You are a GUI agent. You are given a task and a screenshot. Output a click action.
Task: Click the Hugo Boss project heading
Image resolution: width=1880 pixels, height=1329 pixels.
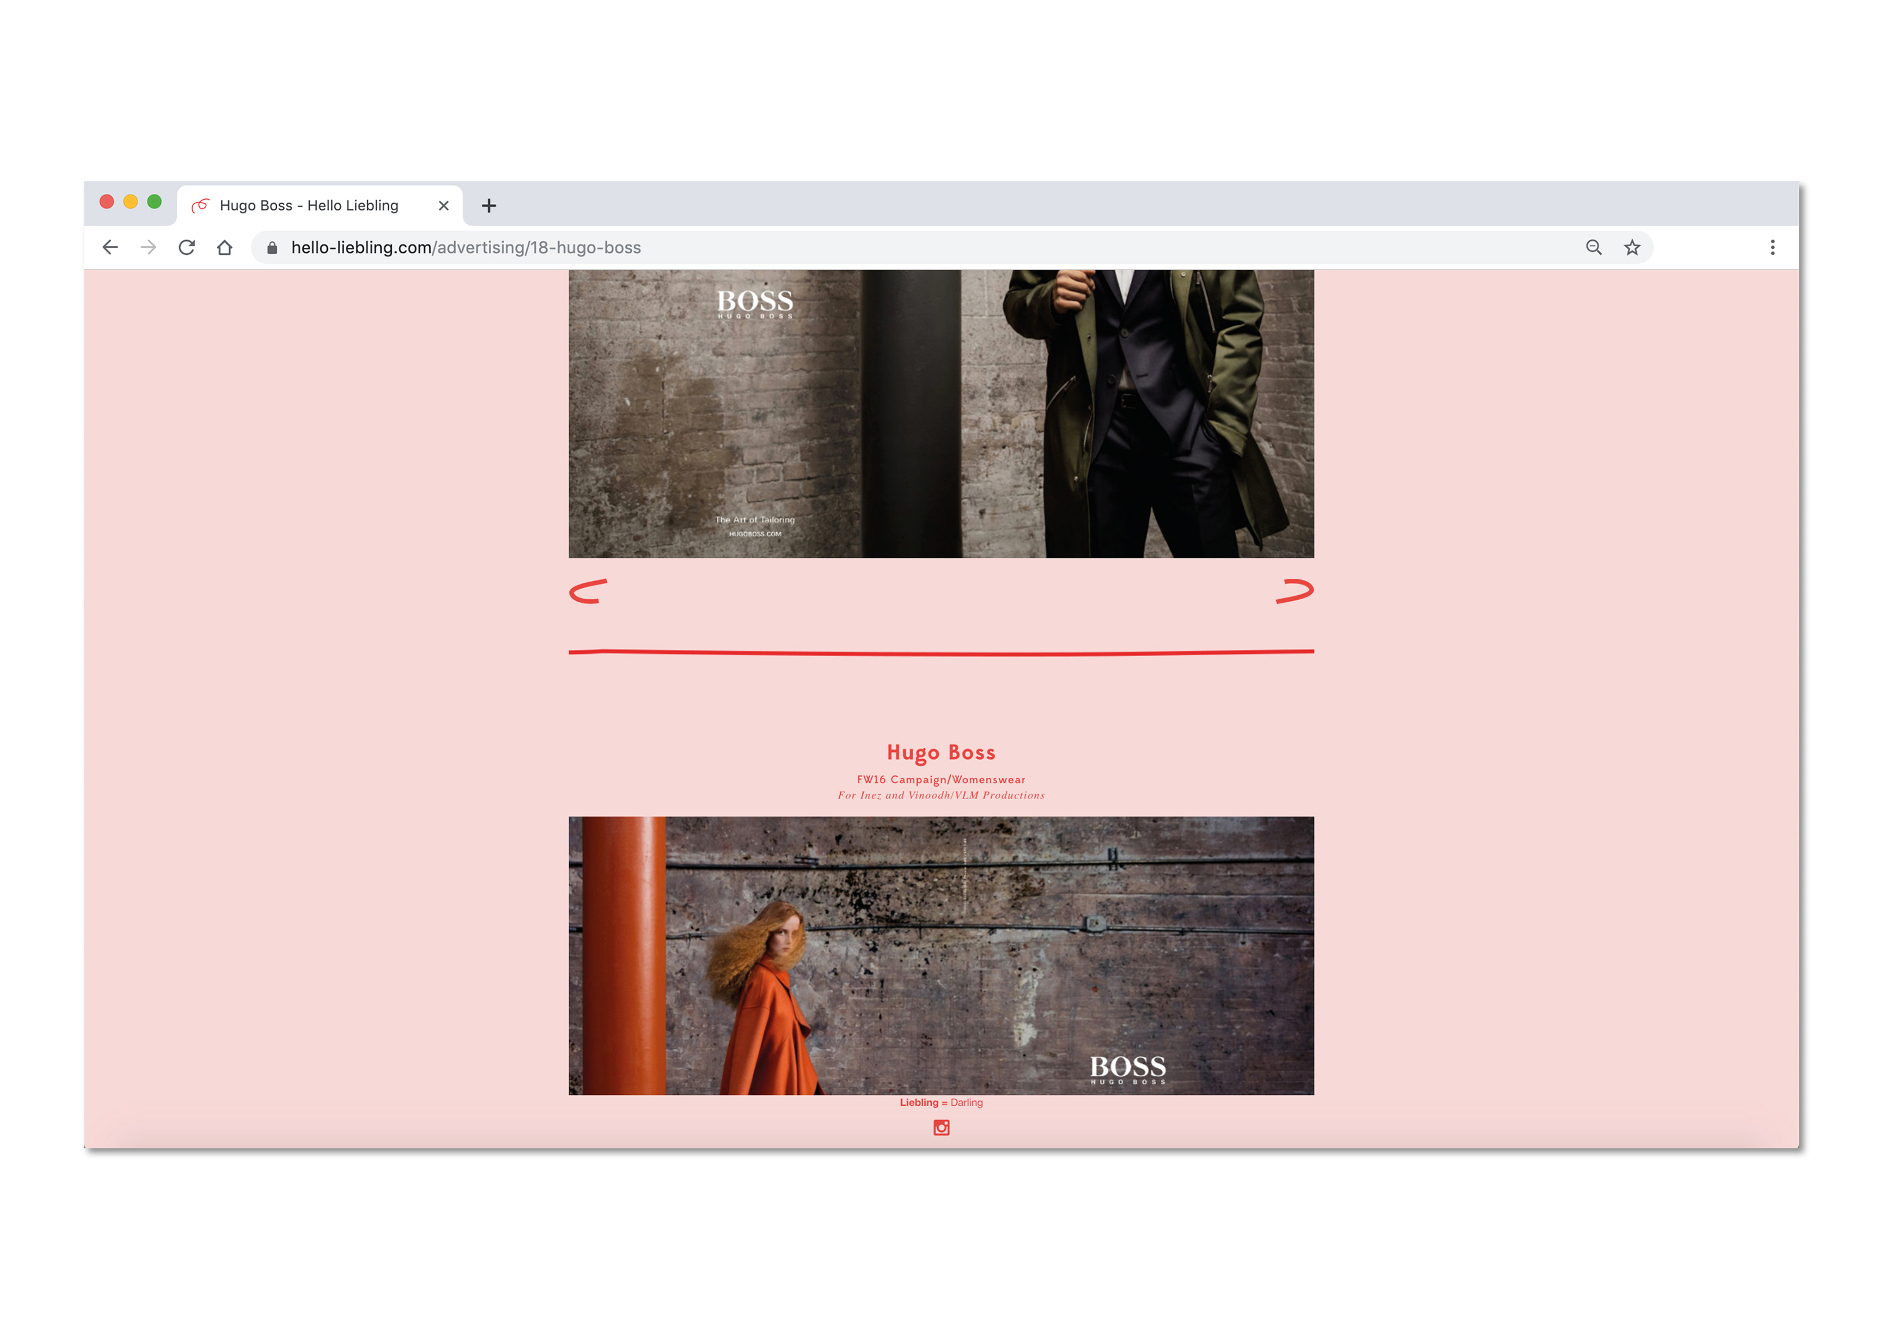941,752
